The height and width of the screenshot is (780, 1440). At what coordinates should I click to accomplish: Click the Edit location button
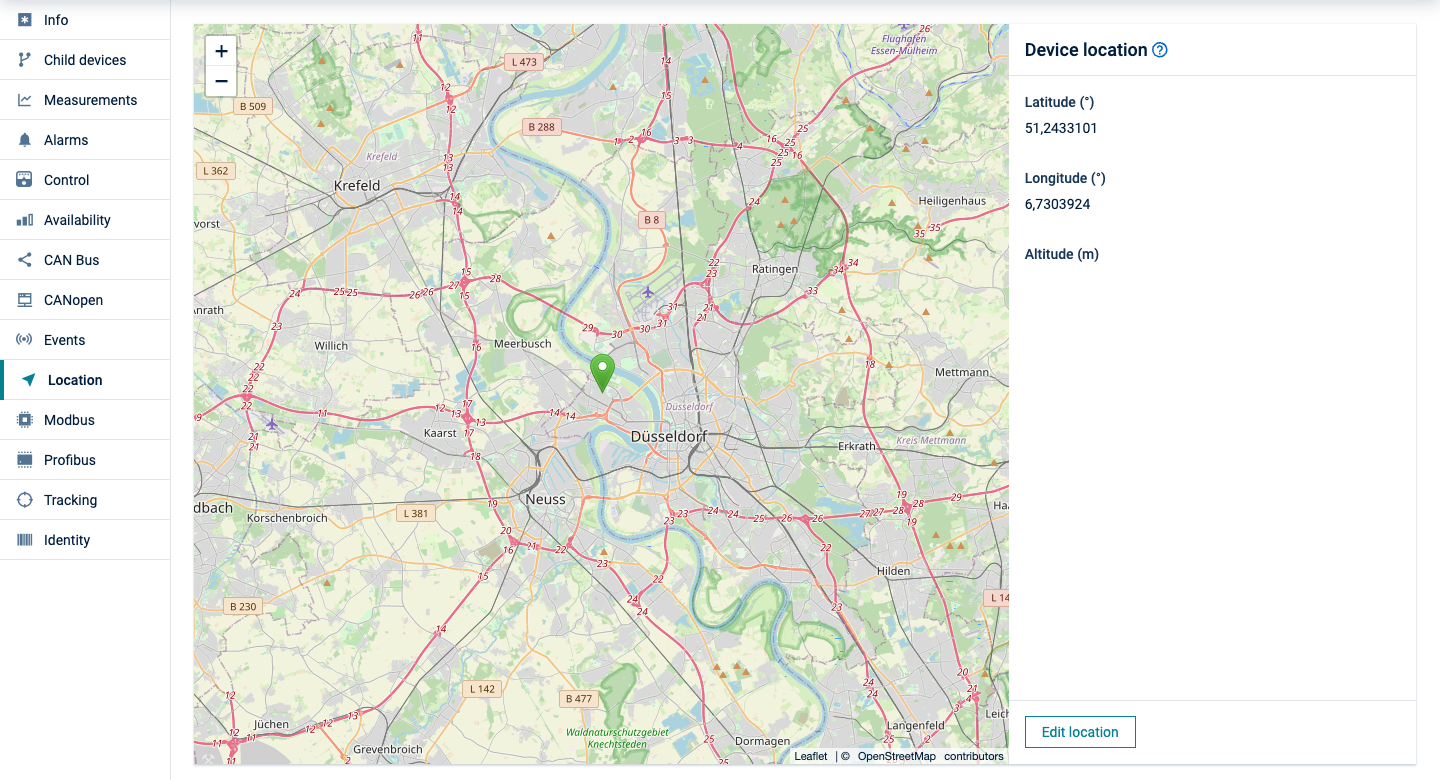[x=1080, y=732]
